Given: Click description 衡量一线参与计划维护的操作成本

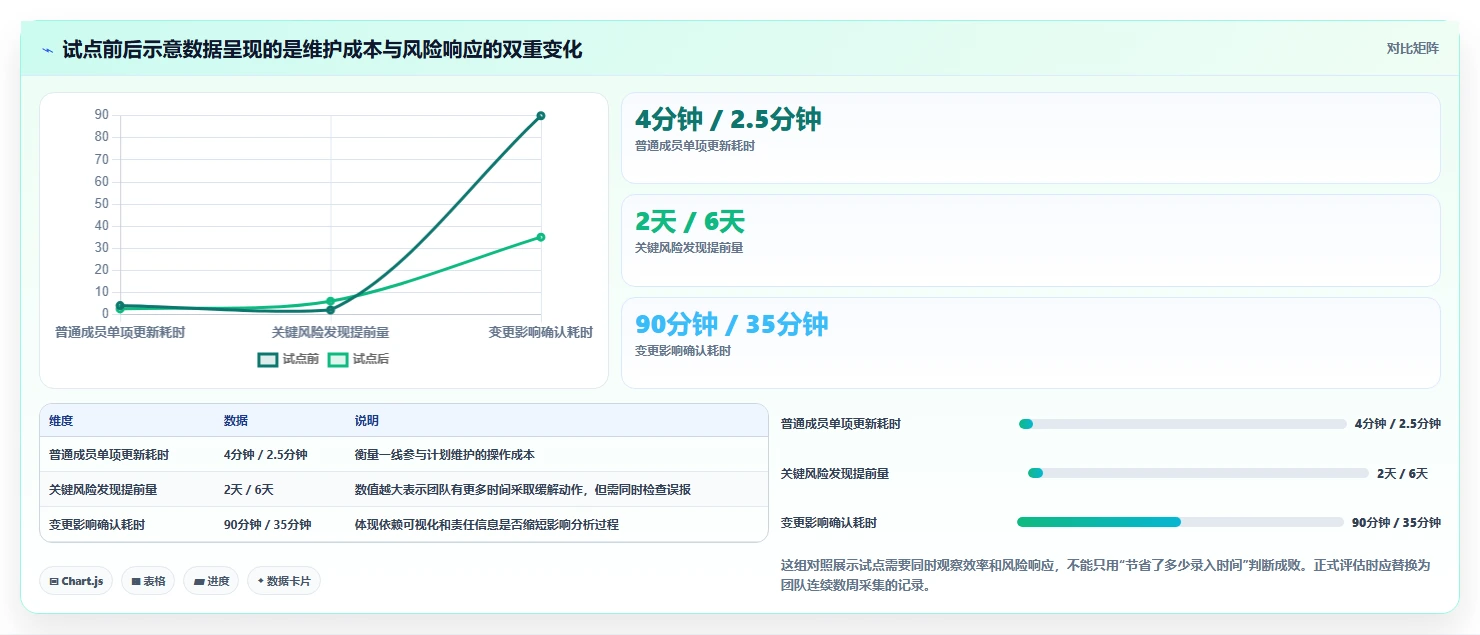Looking at the screenshot, I should coord(445,455).
